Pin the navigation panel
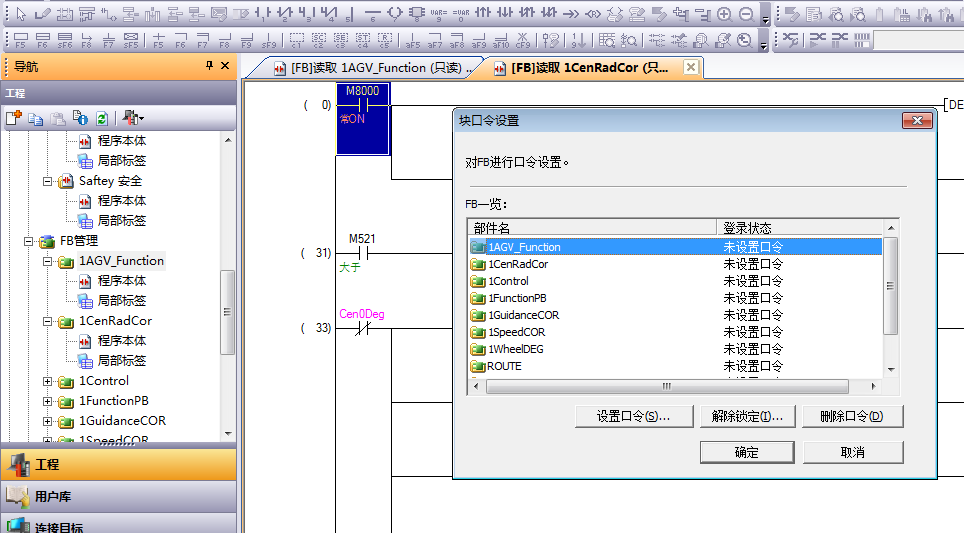 coord(209,66)
